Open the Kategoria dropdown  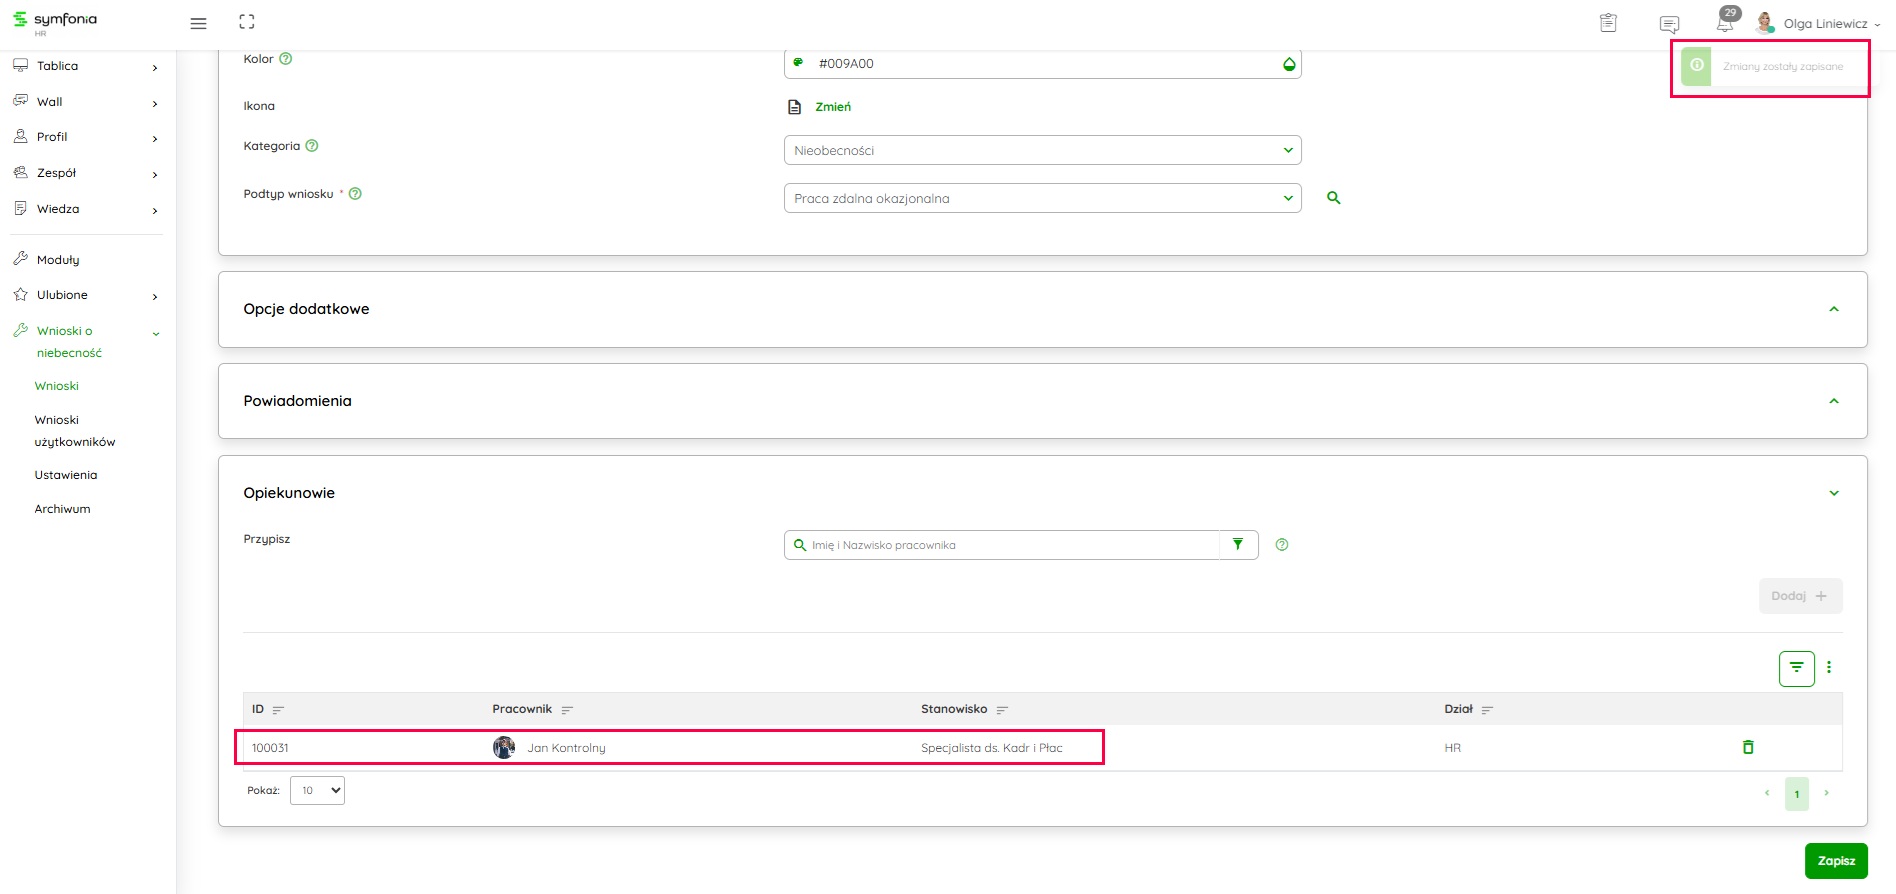coord(1042,150)
